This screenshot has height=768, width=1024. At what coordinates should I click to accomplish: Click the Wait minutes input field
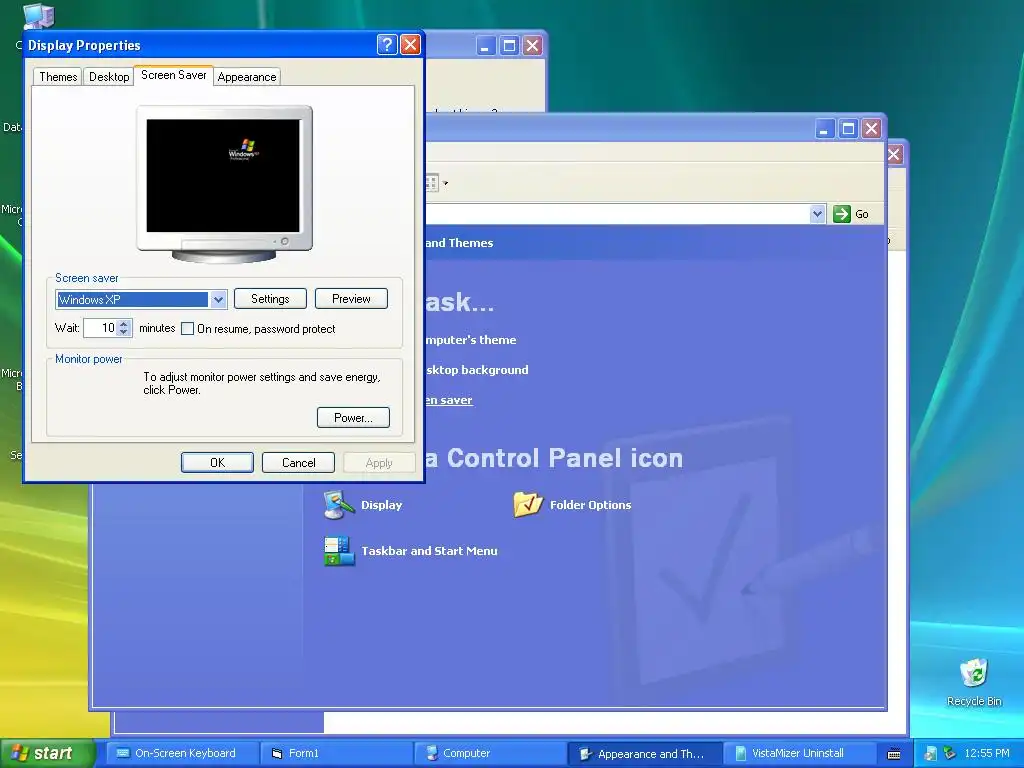[101, 328]
